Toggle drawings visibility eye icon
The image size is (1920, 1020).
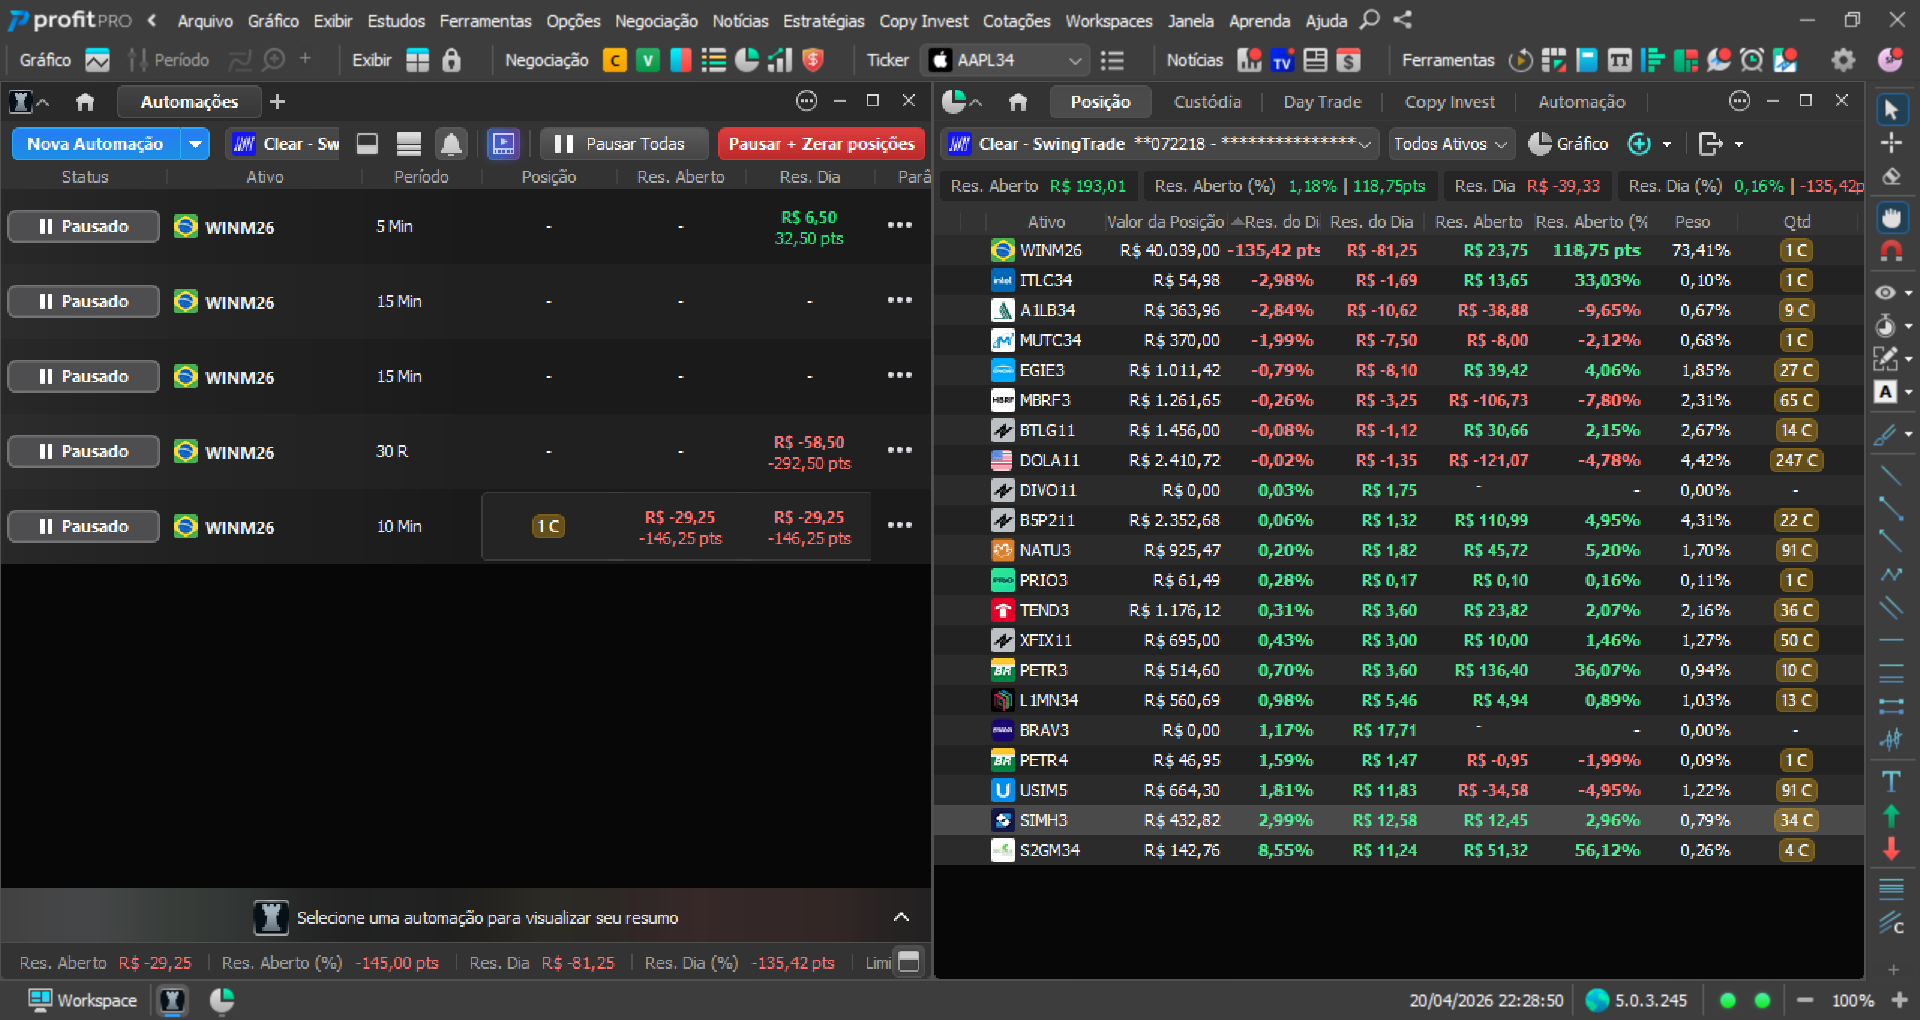(x=1885, y=293)
